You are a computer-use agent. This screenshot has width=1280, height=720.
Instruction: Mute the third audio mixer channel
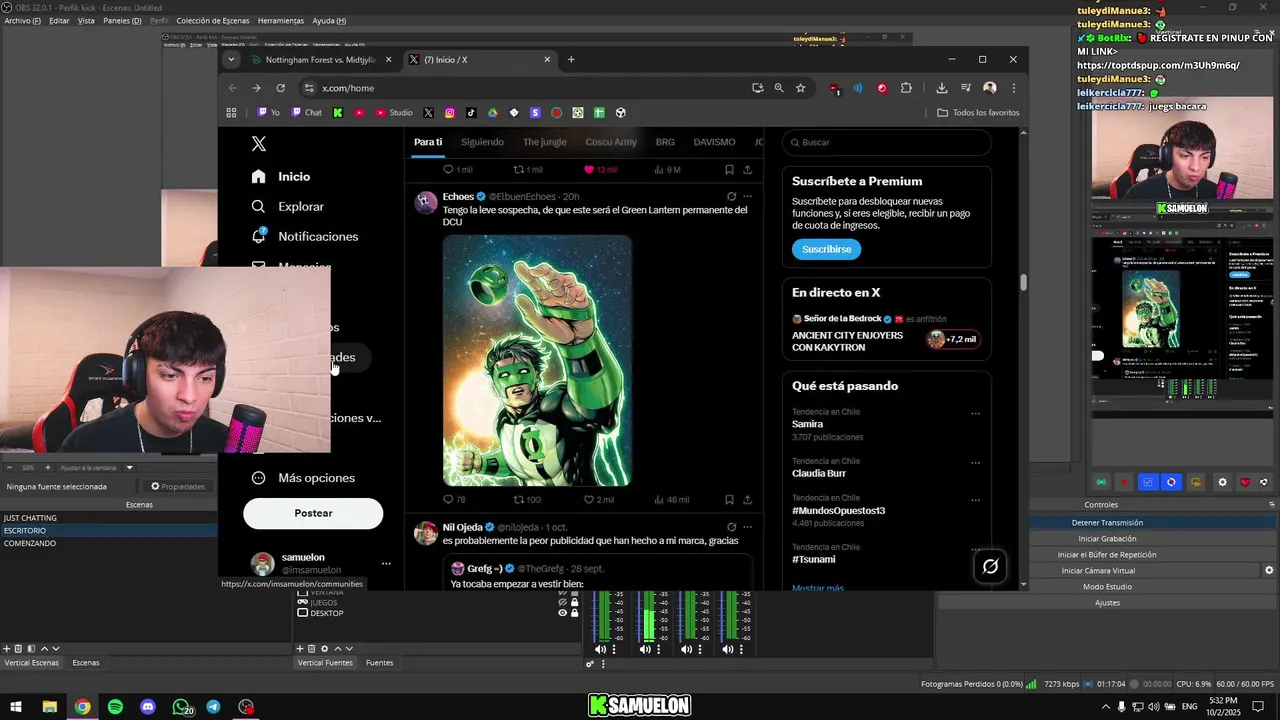coord(685,650)
